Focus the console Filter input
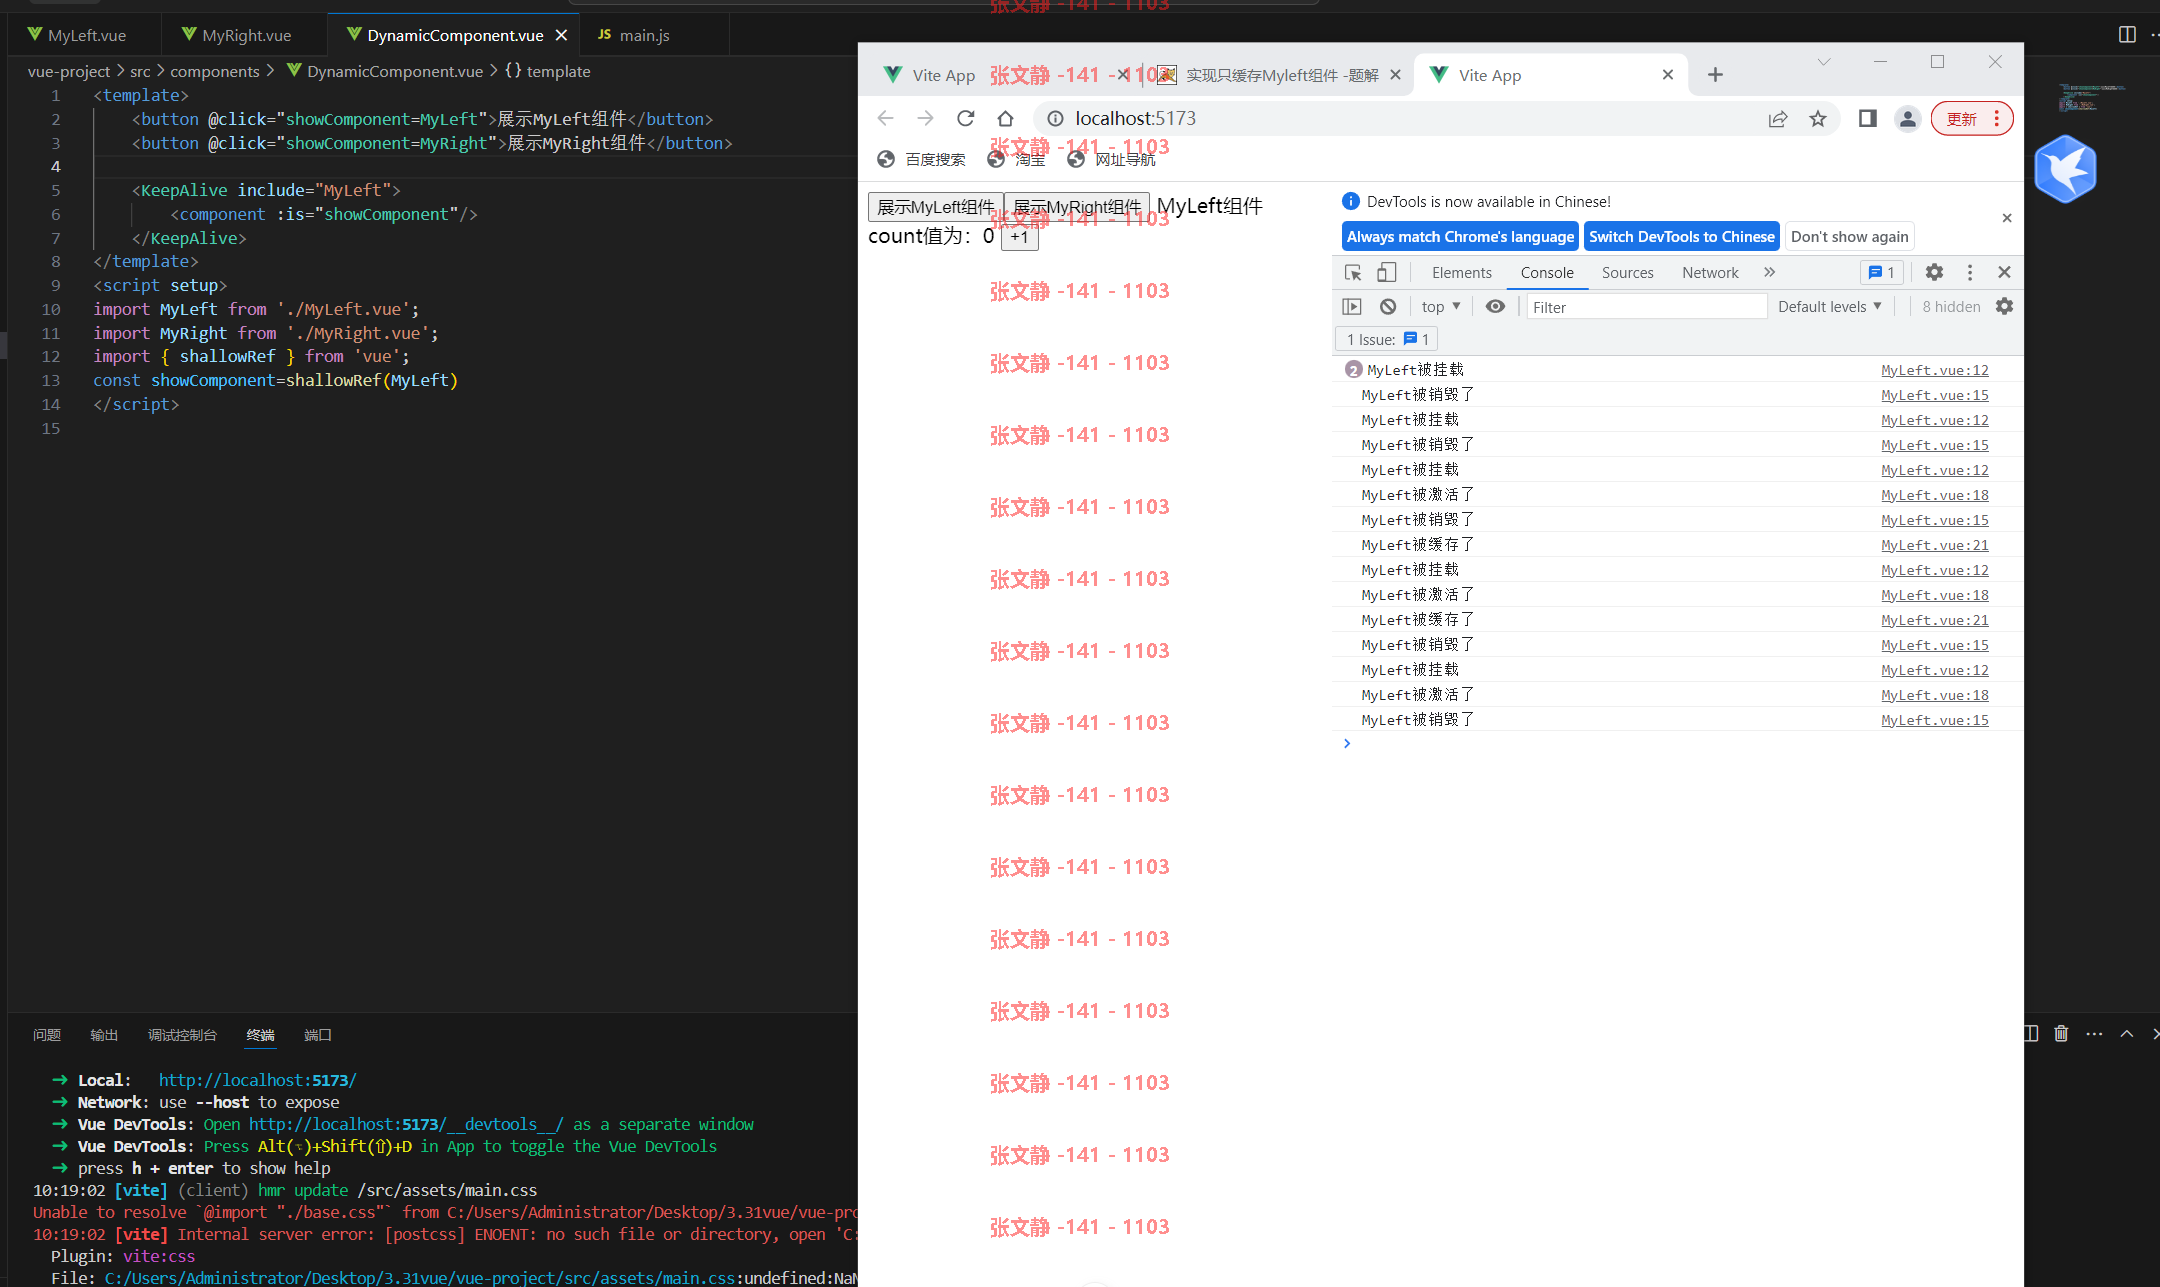 point(1646,307)
